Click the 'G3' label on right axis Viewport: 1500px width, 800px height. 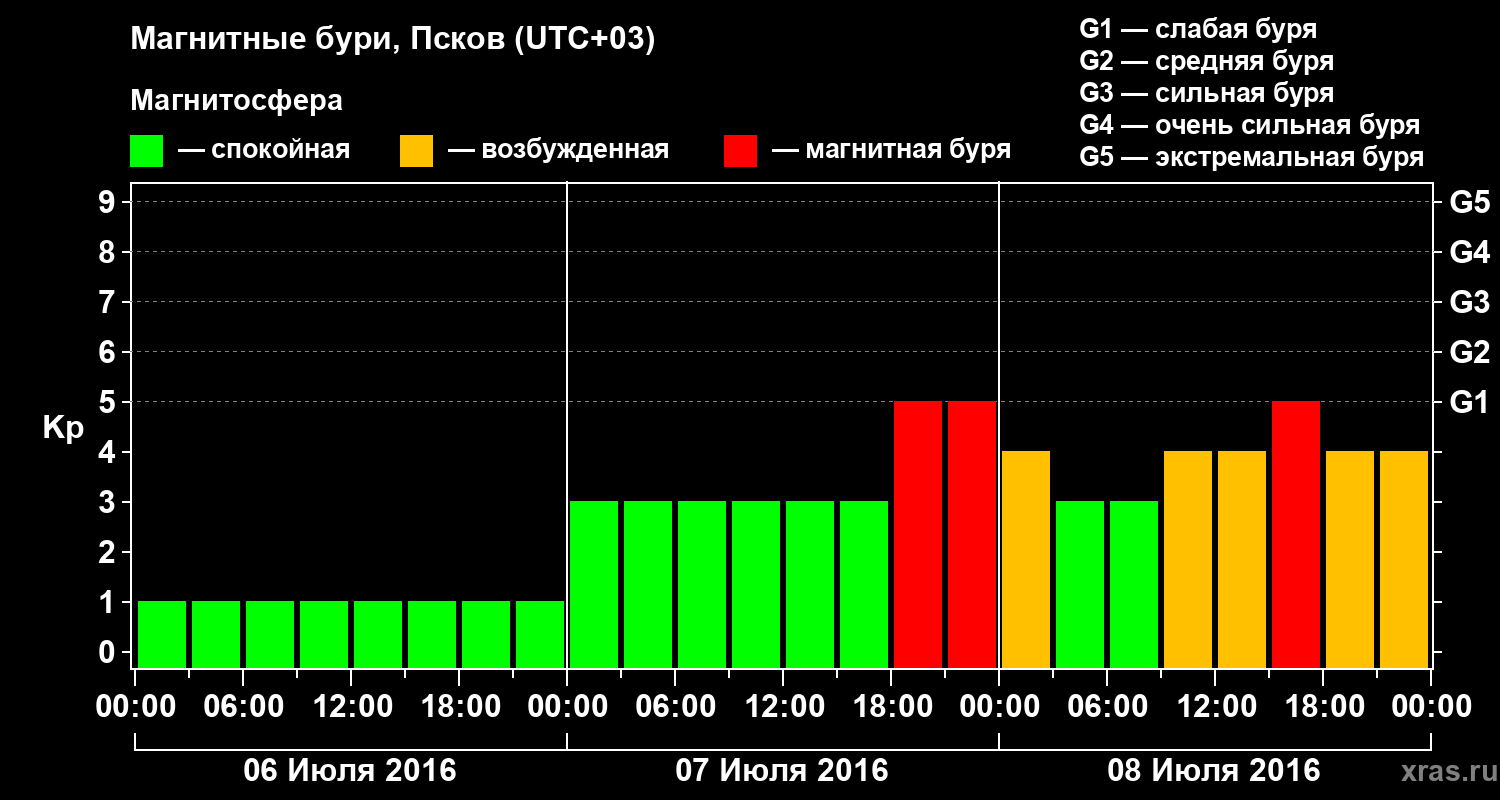pyautogui.click(x=1470, y=302)
